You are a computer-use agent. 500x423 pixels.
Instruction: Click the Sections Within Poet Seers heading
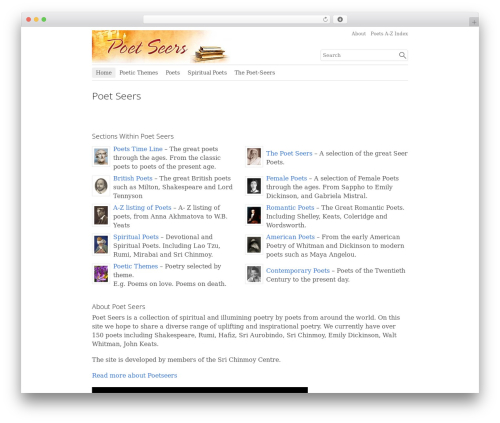click(x=133, y=136)
